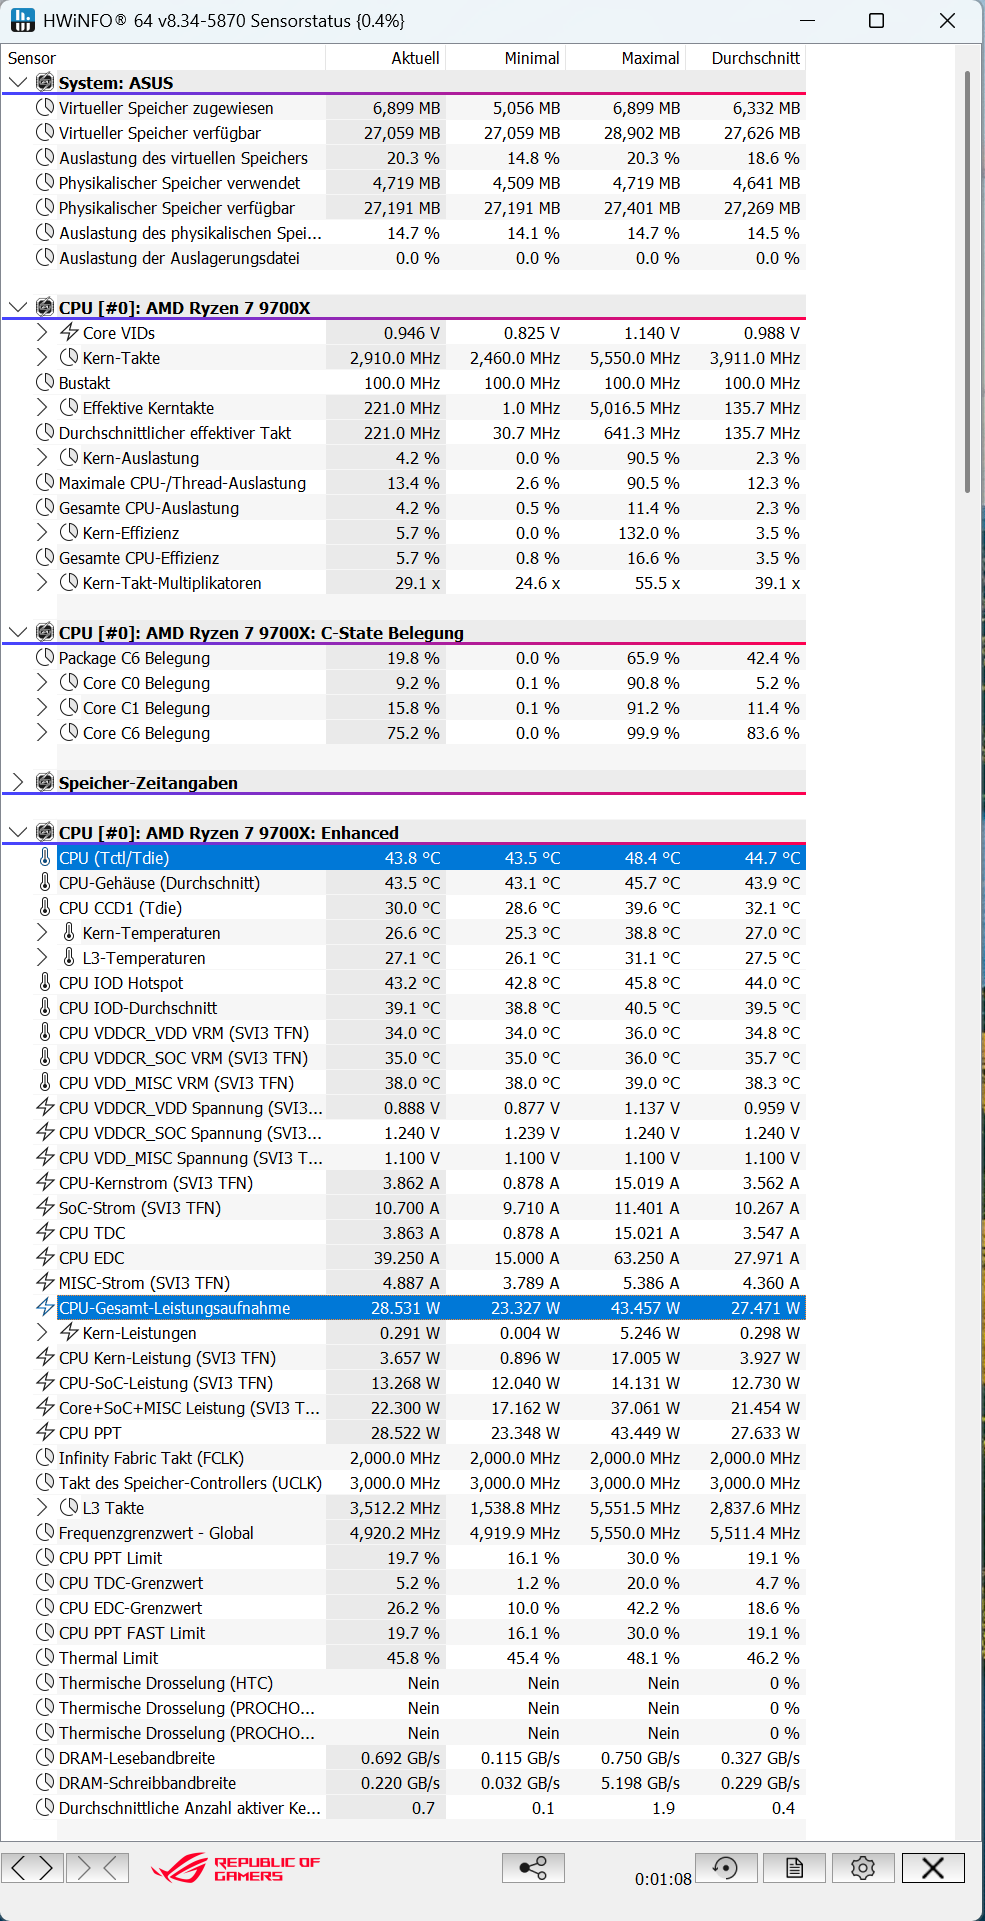Click the shrink-columns inward arrows button

point(98,1867)
